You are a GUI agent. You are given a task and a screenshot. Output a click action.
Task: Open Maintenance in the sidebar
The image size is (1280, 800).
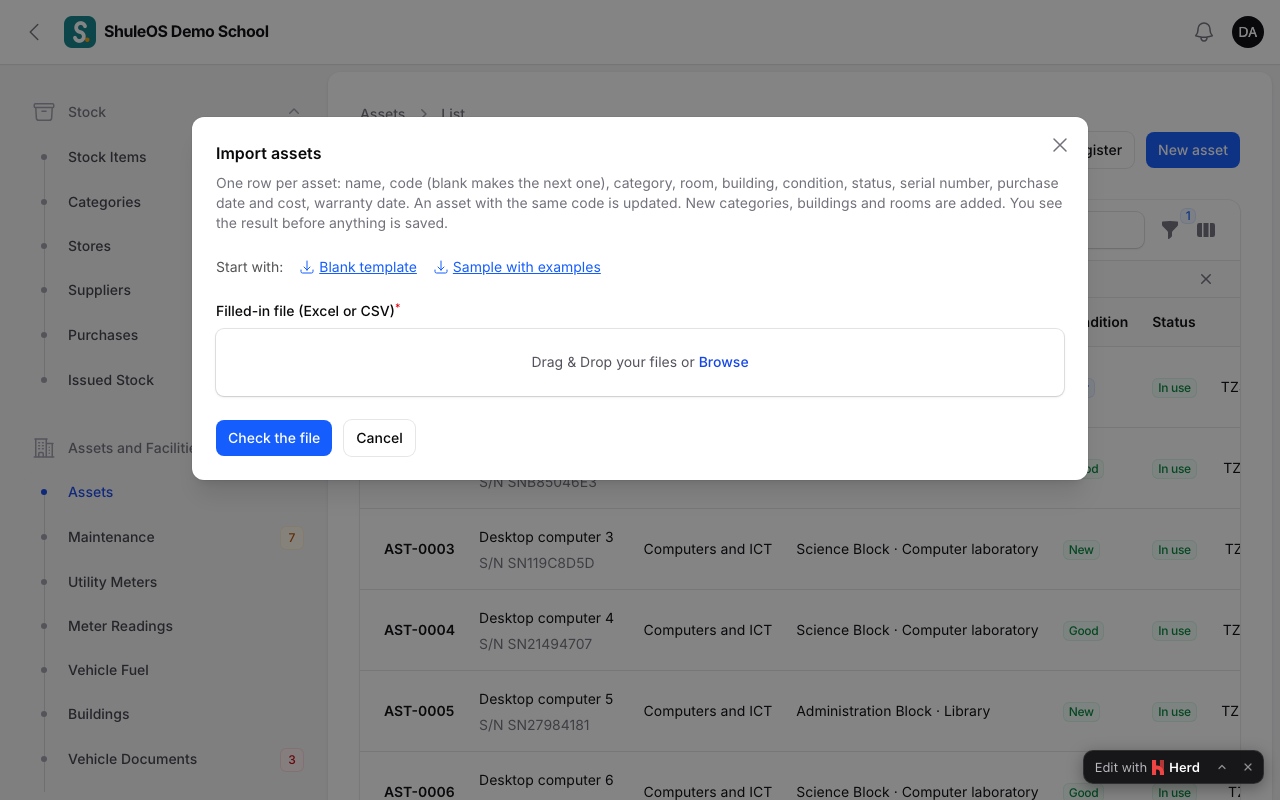(111, 537)
